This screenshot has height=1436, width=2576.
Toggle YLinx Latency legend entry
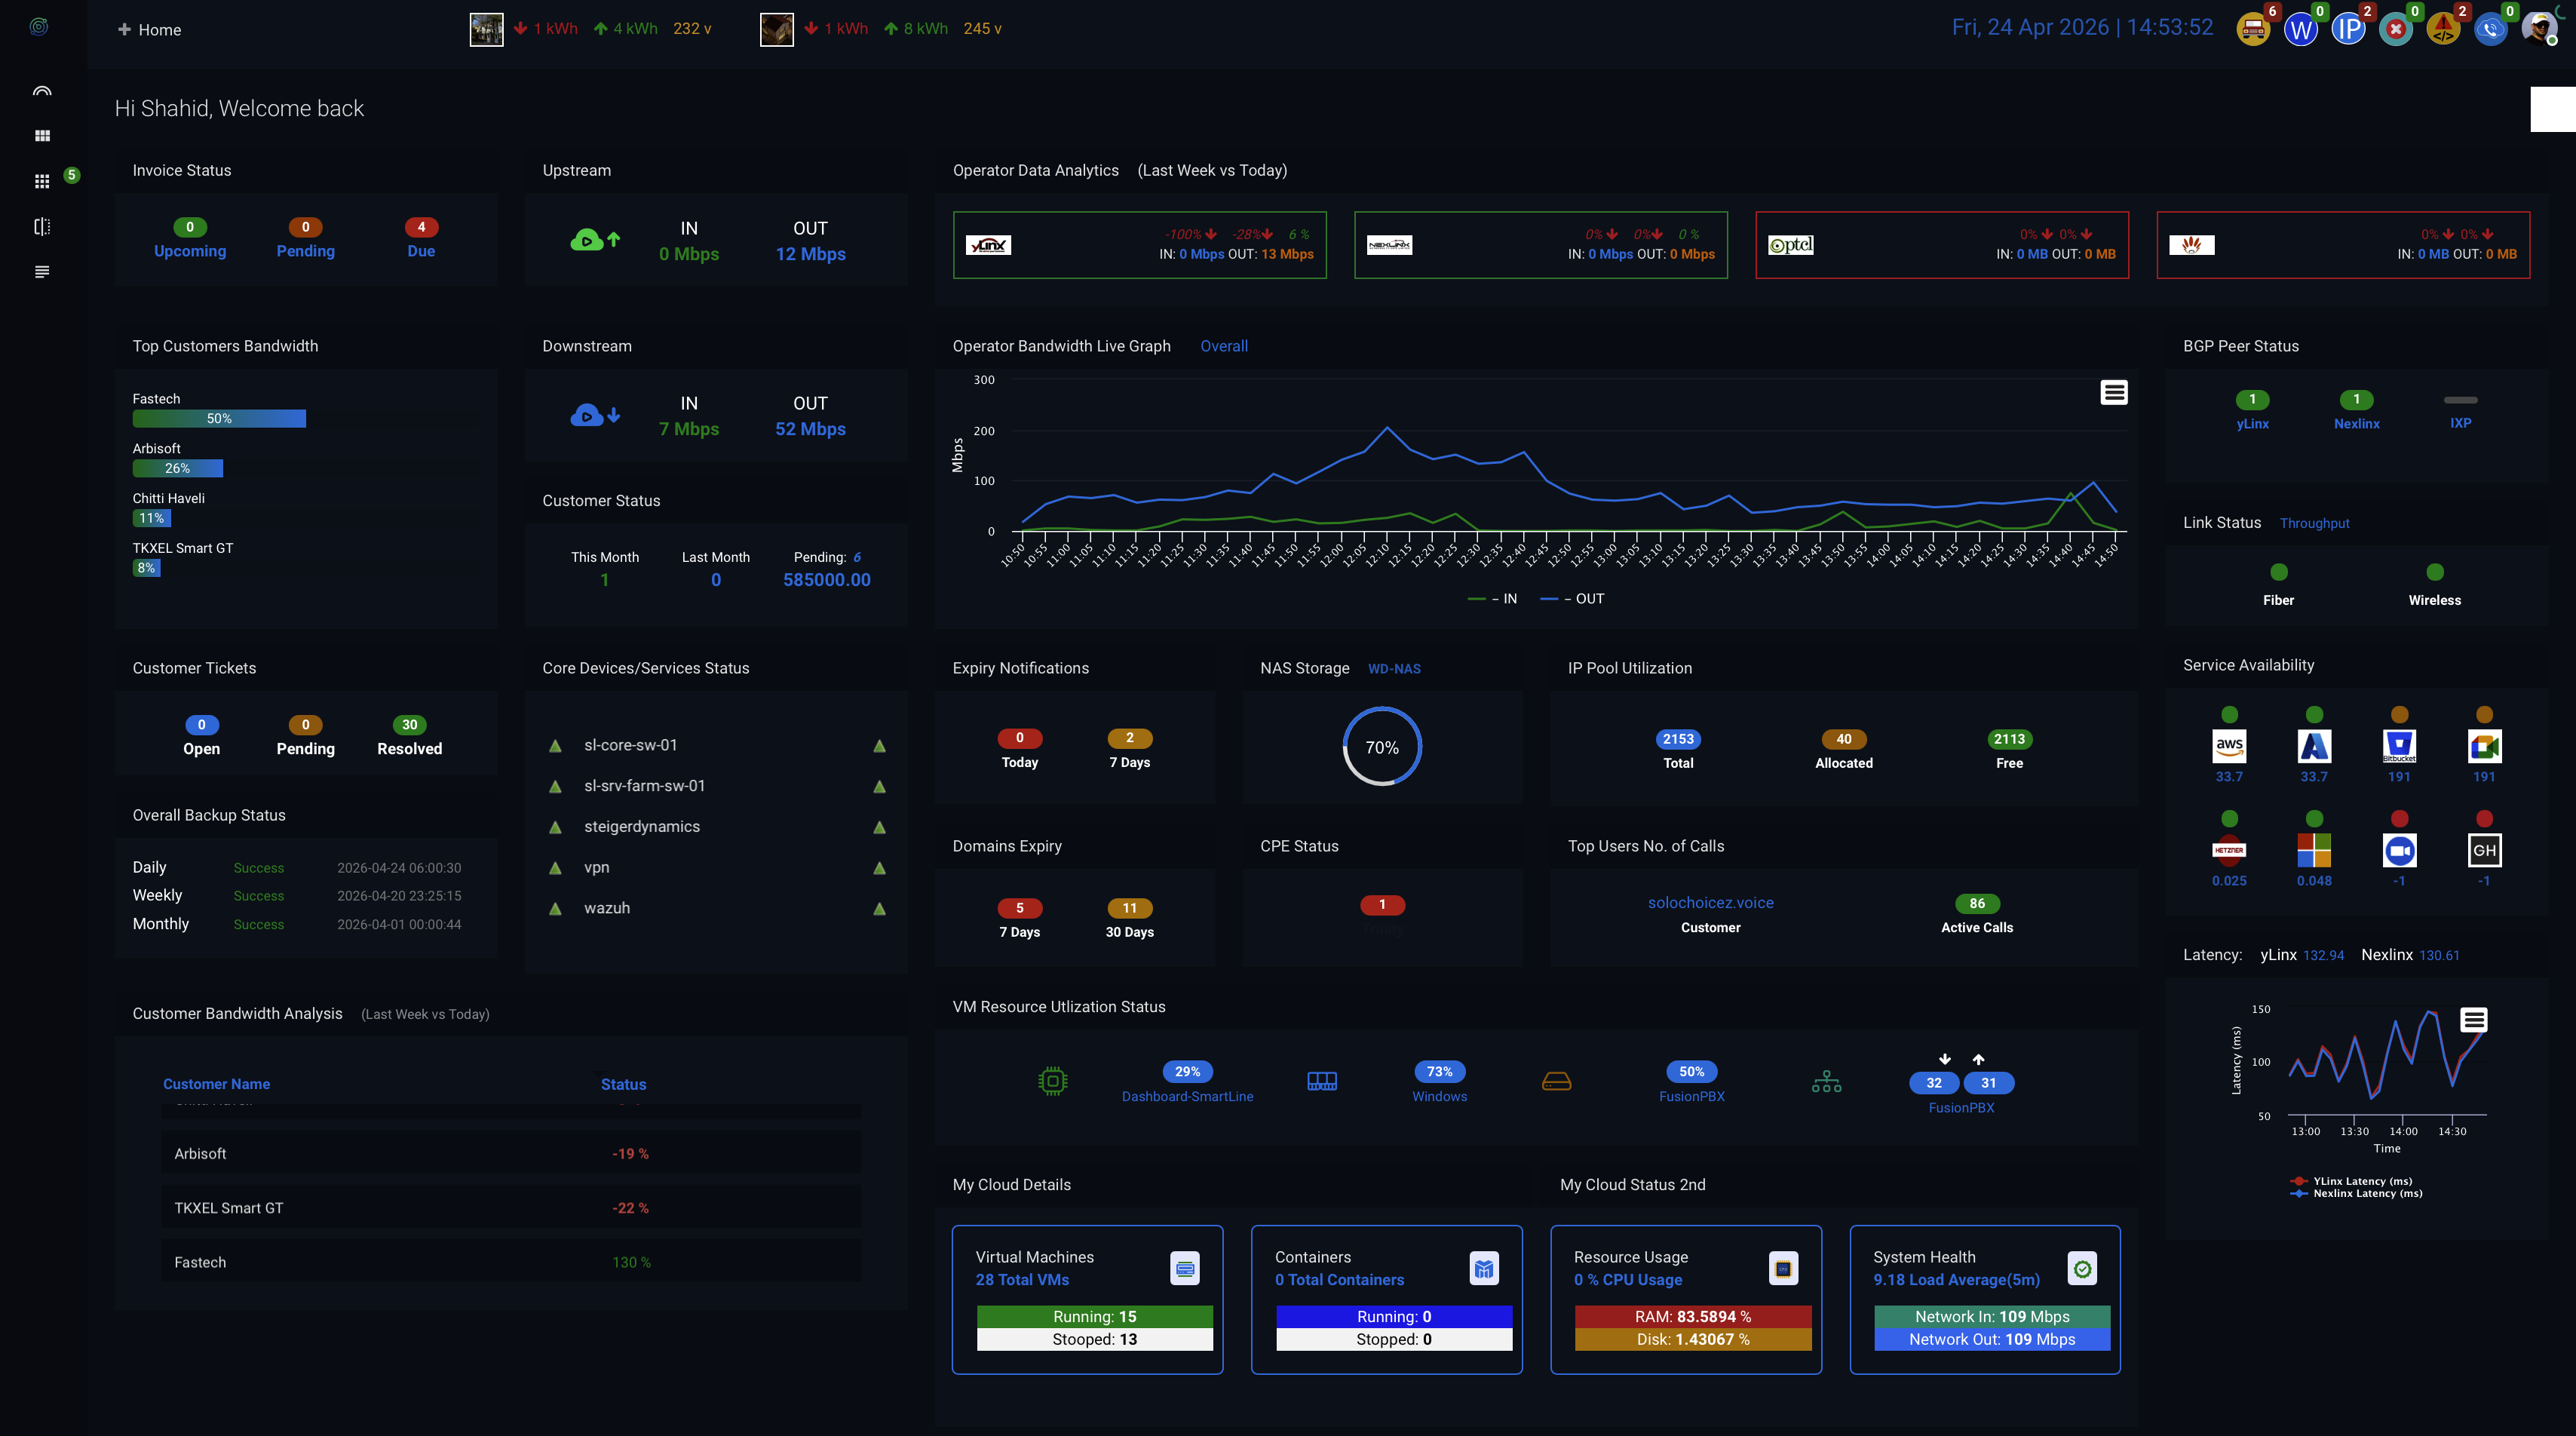tap(2351, 1181)
